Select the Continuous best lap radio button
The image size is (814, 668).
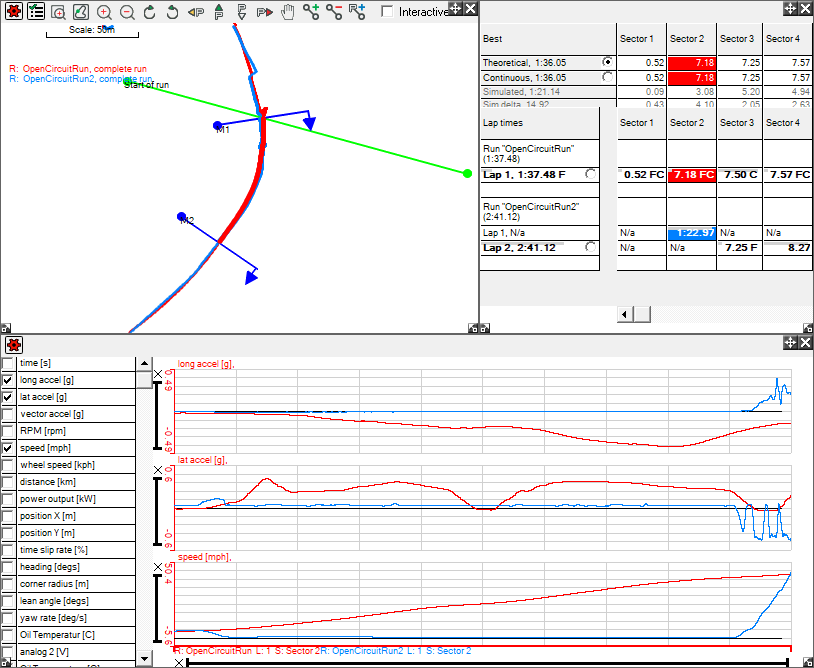[x=607, y=77]
